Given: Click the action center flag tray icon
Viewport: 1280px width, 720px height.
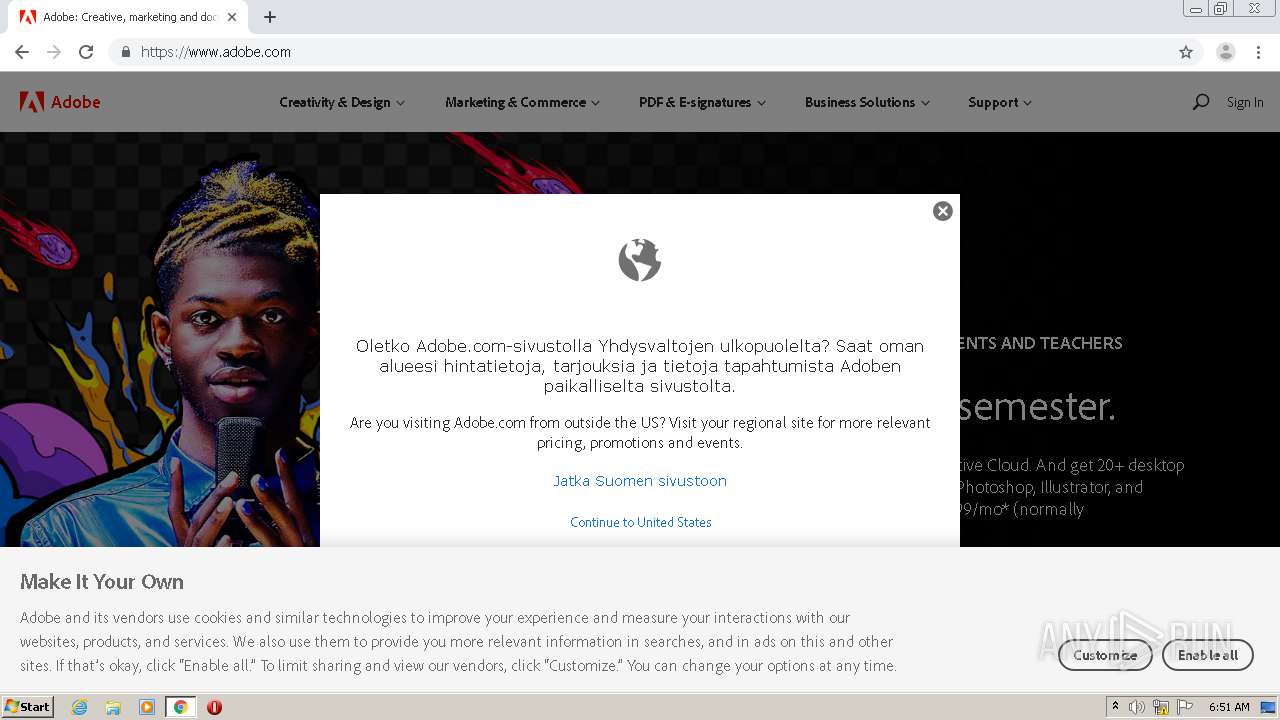Looking at the screenshot, I should (x=1185, y=707).
